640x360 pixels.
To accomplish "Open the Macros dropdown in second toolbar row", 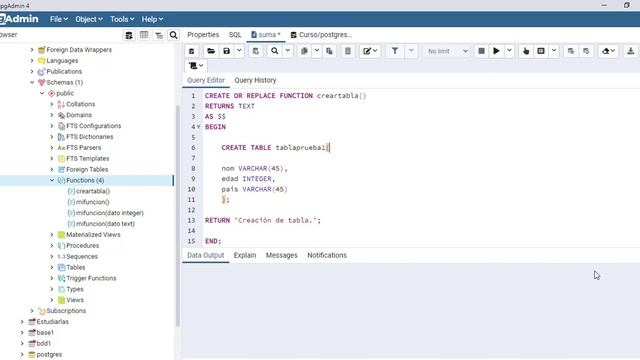I will (x=196, y=66).
